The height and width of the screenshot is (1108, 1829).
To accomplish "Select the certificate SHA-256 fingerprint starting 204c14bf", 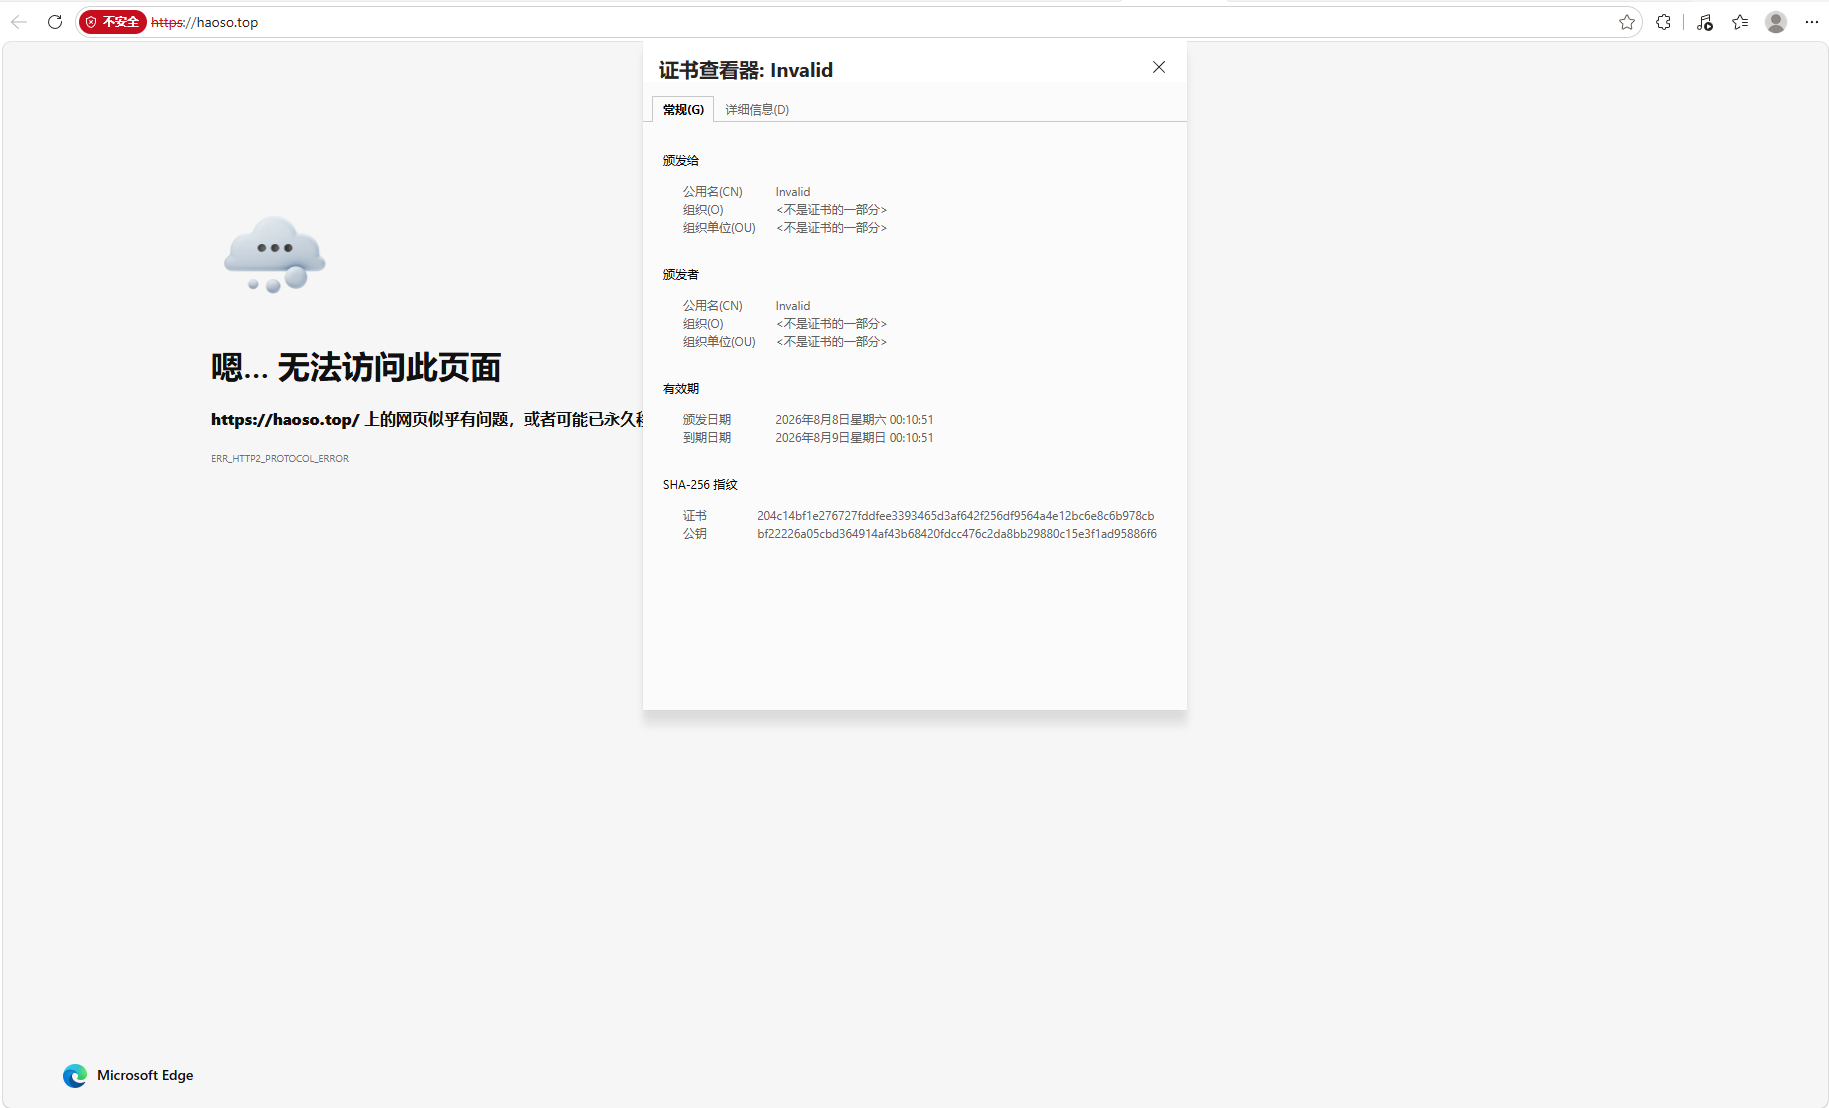I will [x=955, y=516].
